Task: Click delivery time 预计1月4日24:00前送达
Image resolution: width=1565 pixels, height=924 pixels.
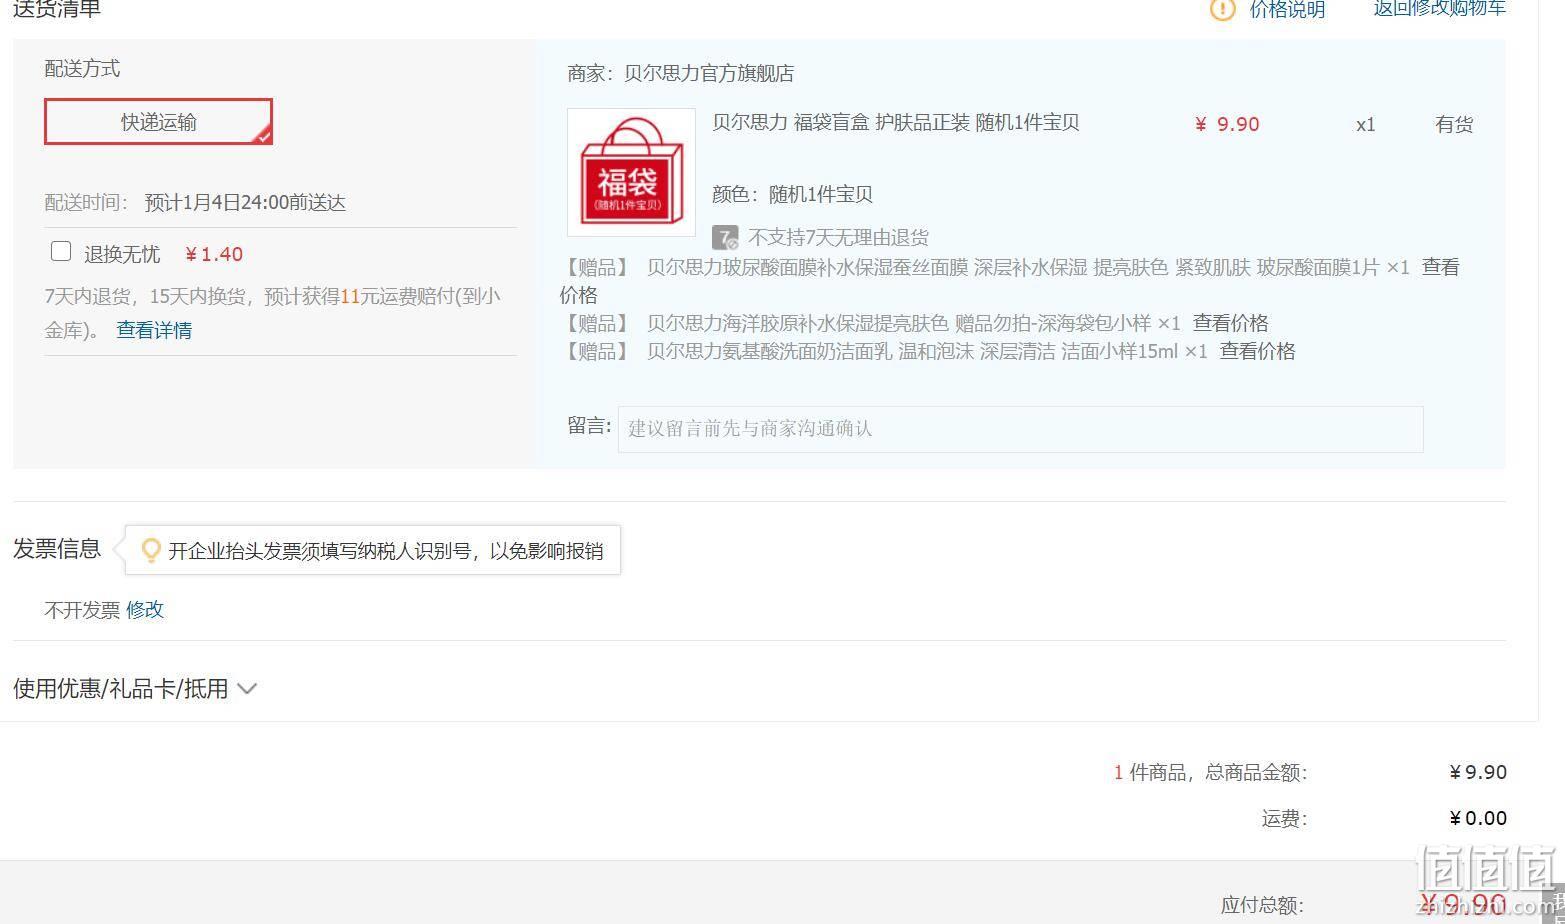Action: click(x=245, y=203)
